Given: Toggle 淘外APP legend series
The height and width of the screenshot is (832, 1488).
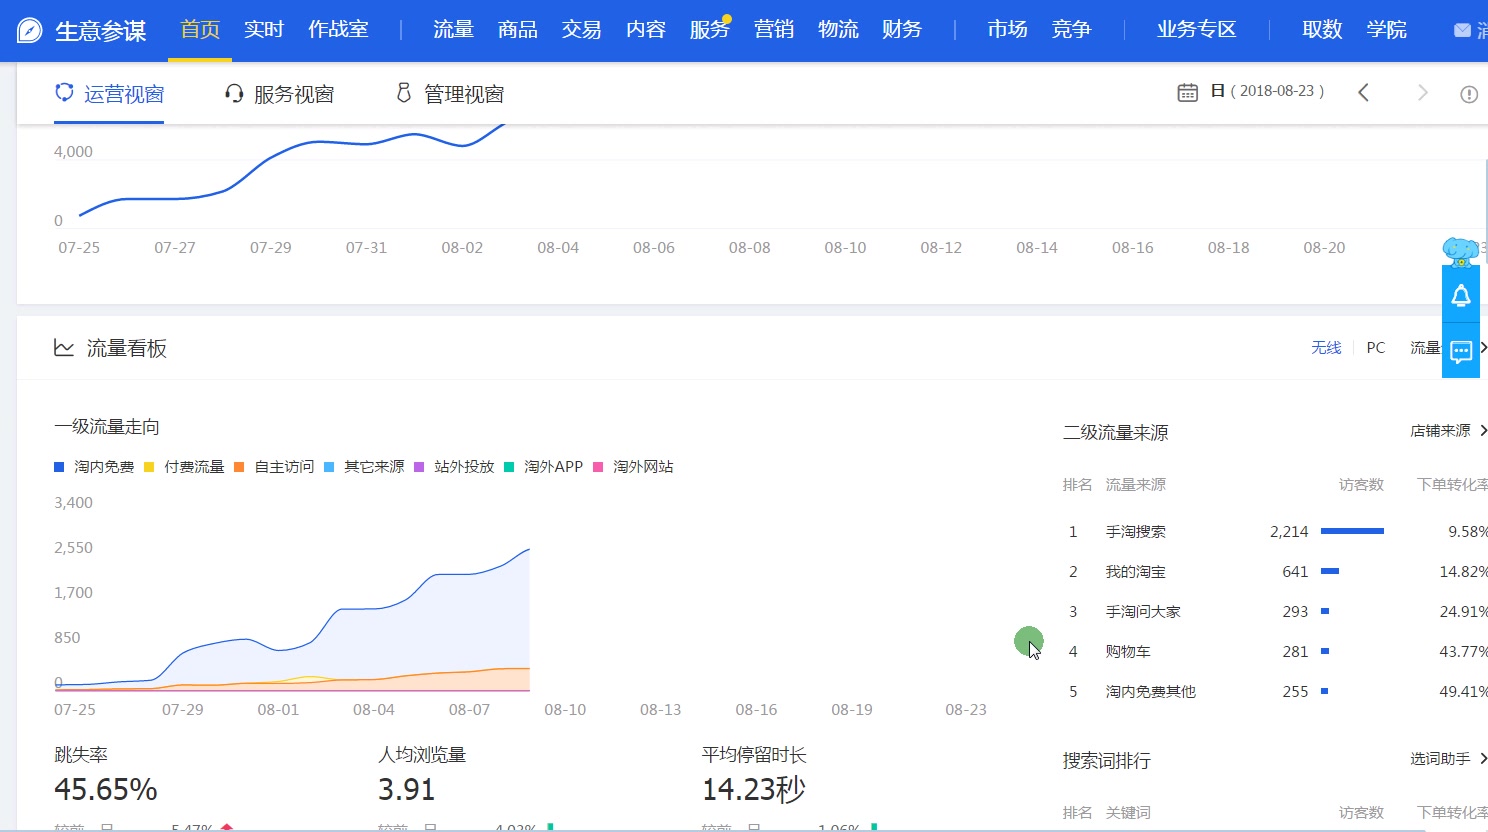Looking at the screenshot, I should (x=543, y=467).
